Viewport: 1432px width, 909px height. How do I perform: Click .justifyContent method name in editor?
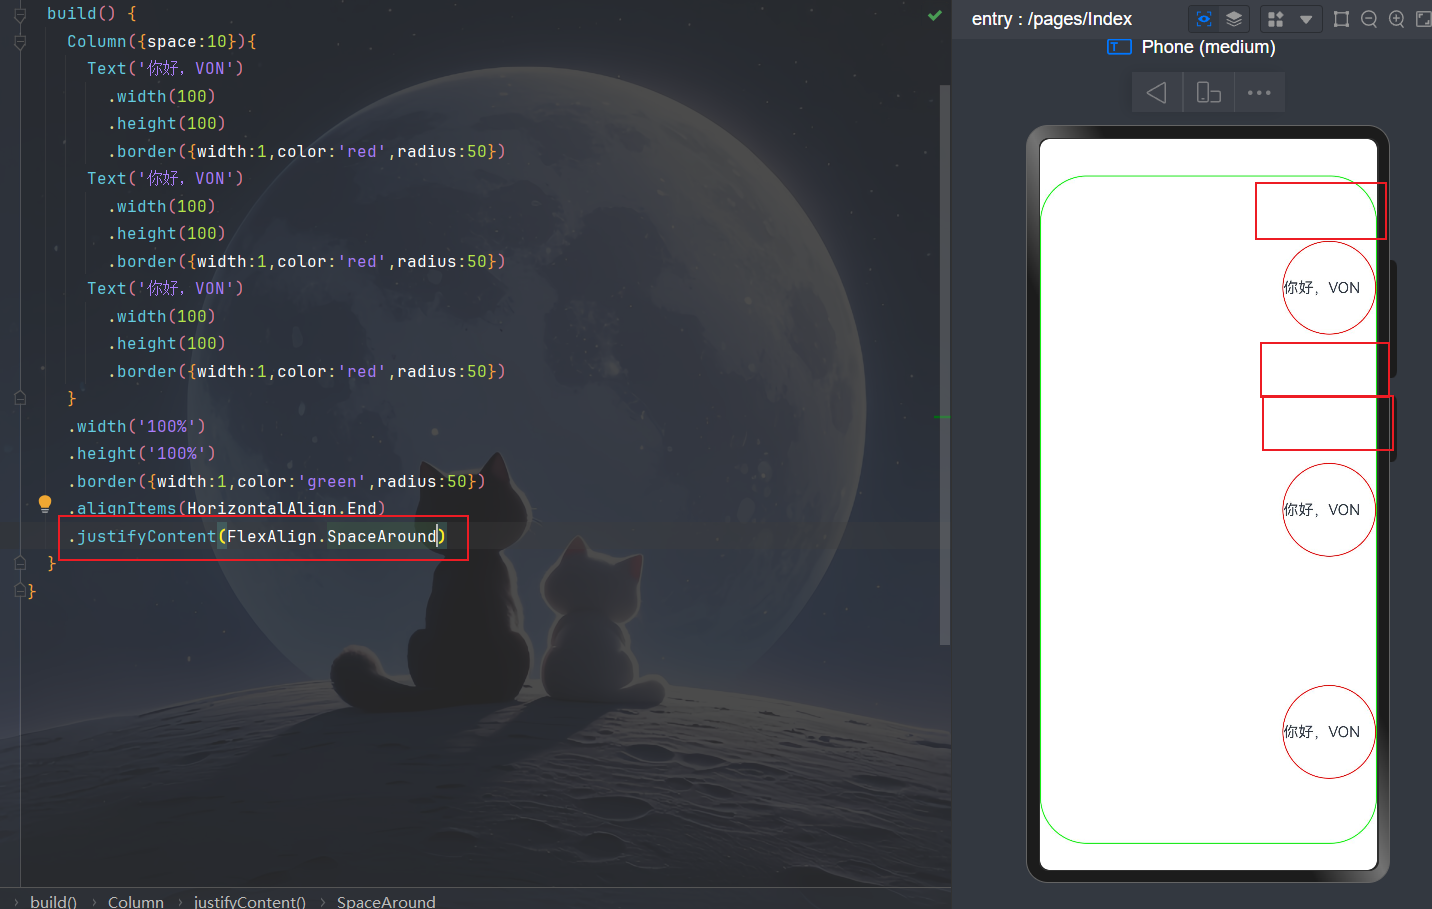(x=142, y=537)
